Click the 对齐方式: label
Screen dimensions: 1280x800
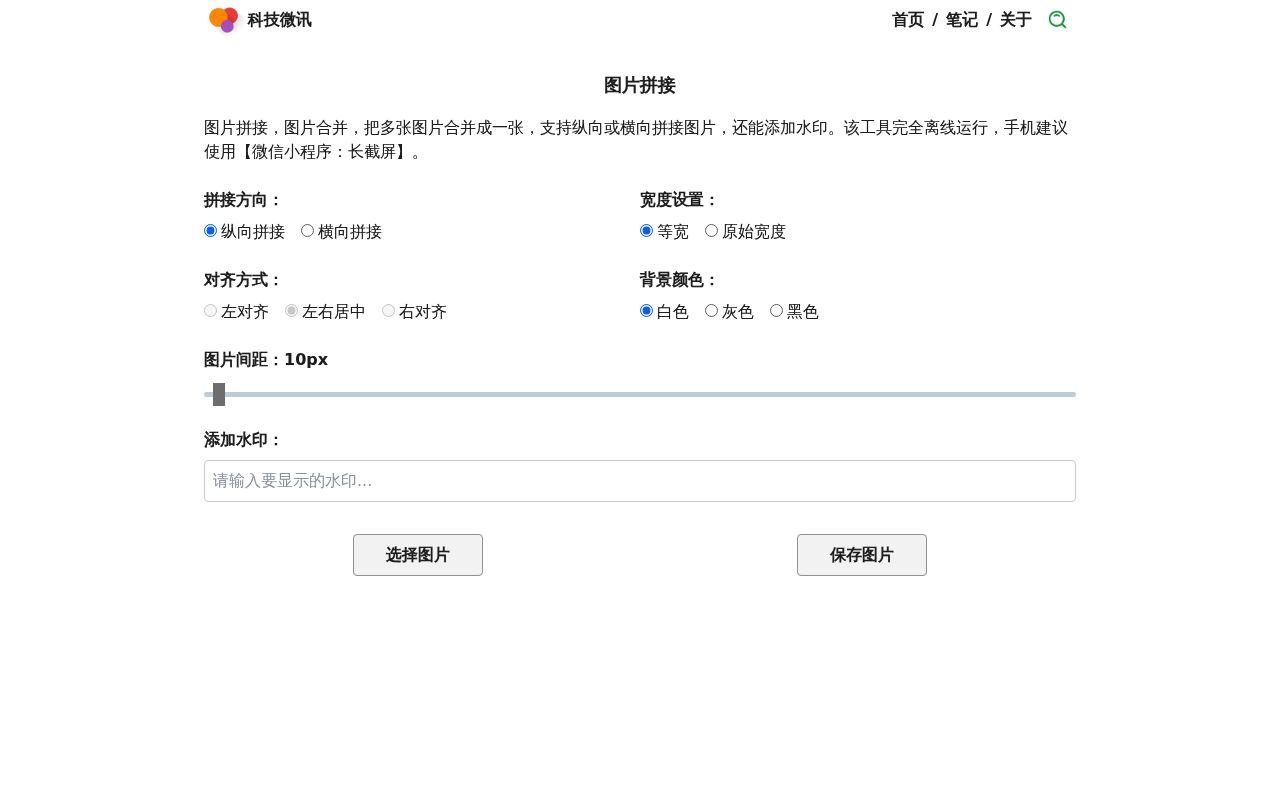[x=244, y=280]
